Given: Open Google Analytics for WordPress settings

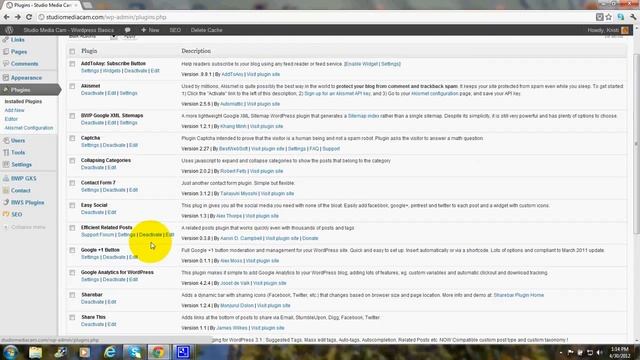Looking at the screenshot, I should pyautogui.click(x=90, y=280).
